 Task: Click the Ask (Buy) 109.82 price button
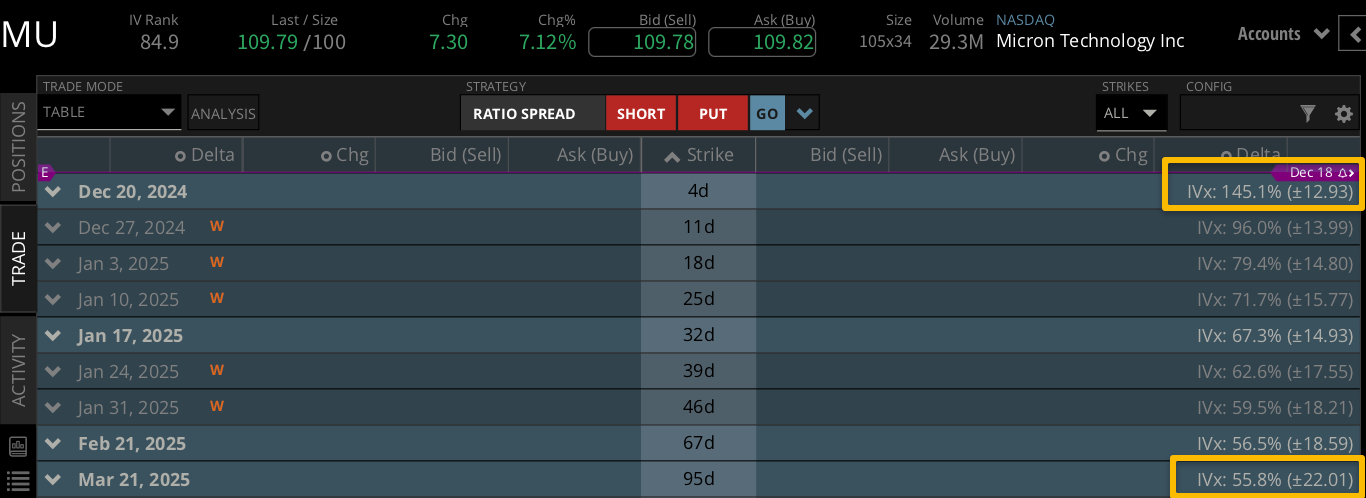(762, 42)
